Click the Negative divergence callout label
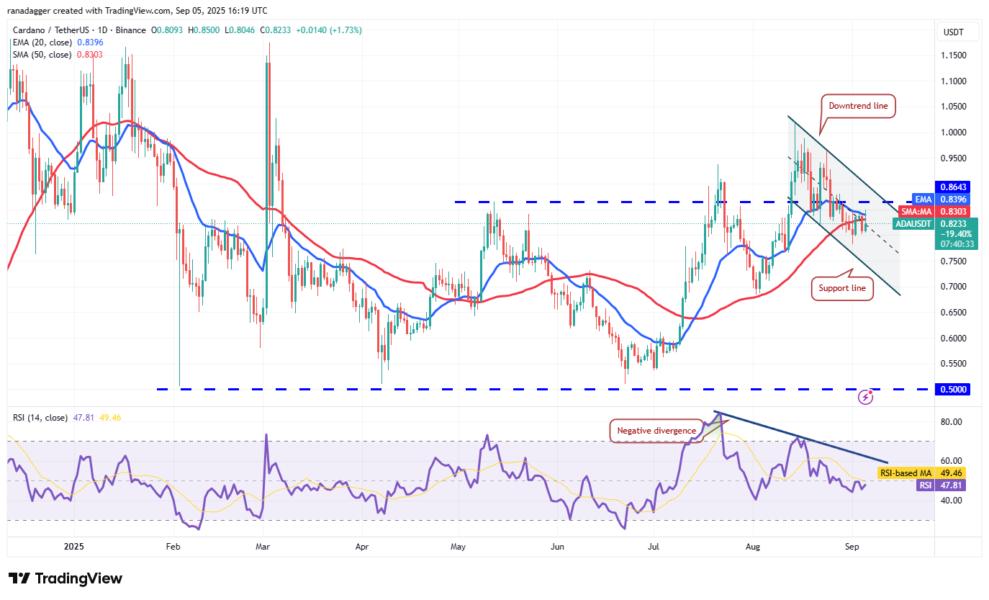Image resolution: width=989 pixels, height=600 pixels. point(657,431)
